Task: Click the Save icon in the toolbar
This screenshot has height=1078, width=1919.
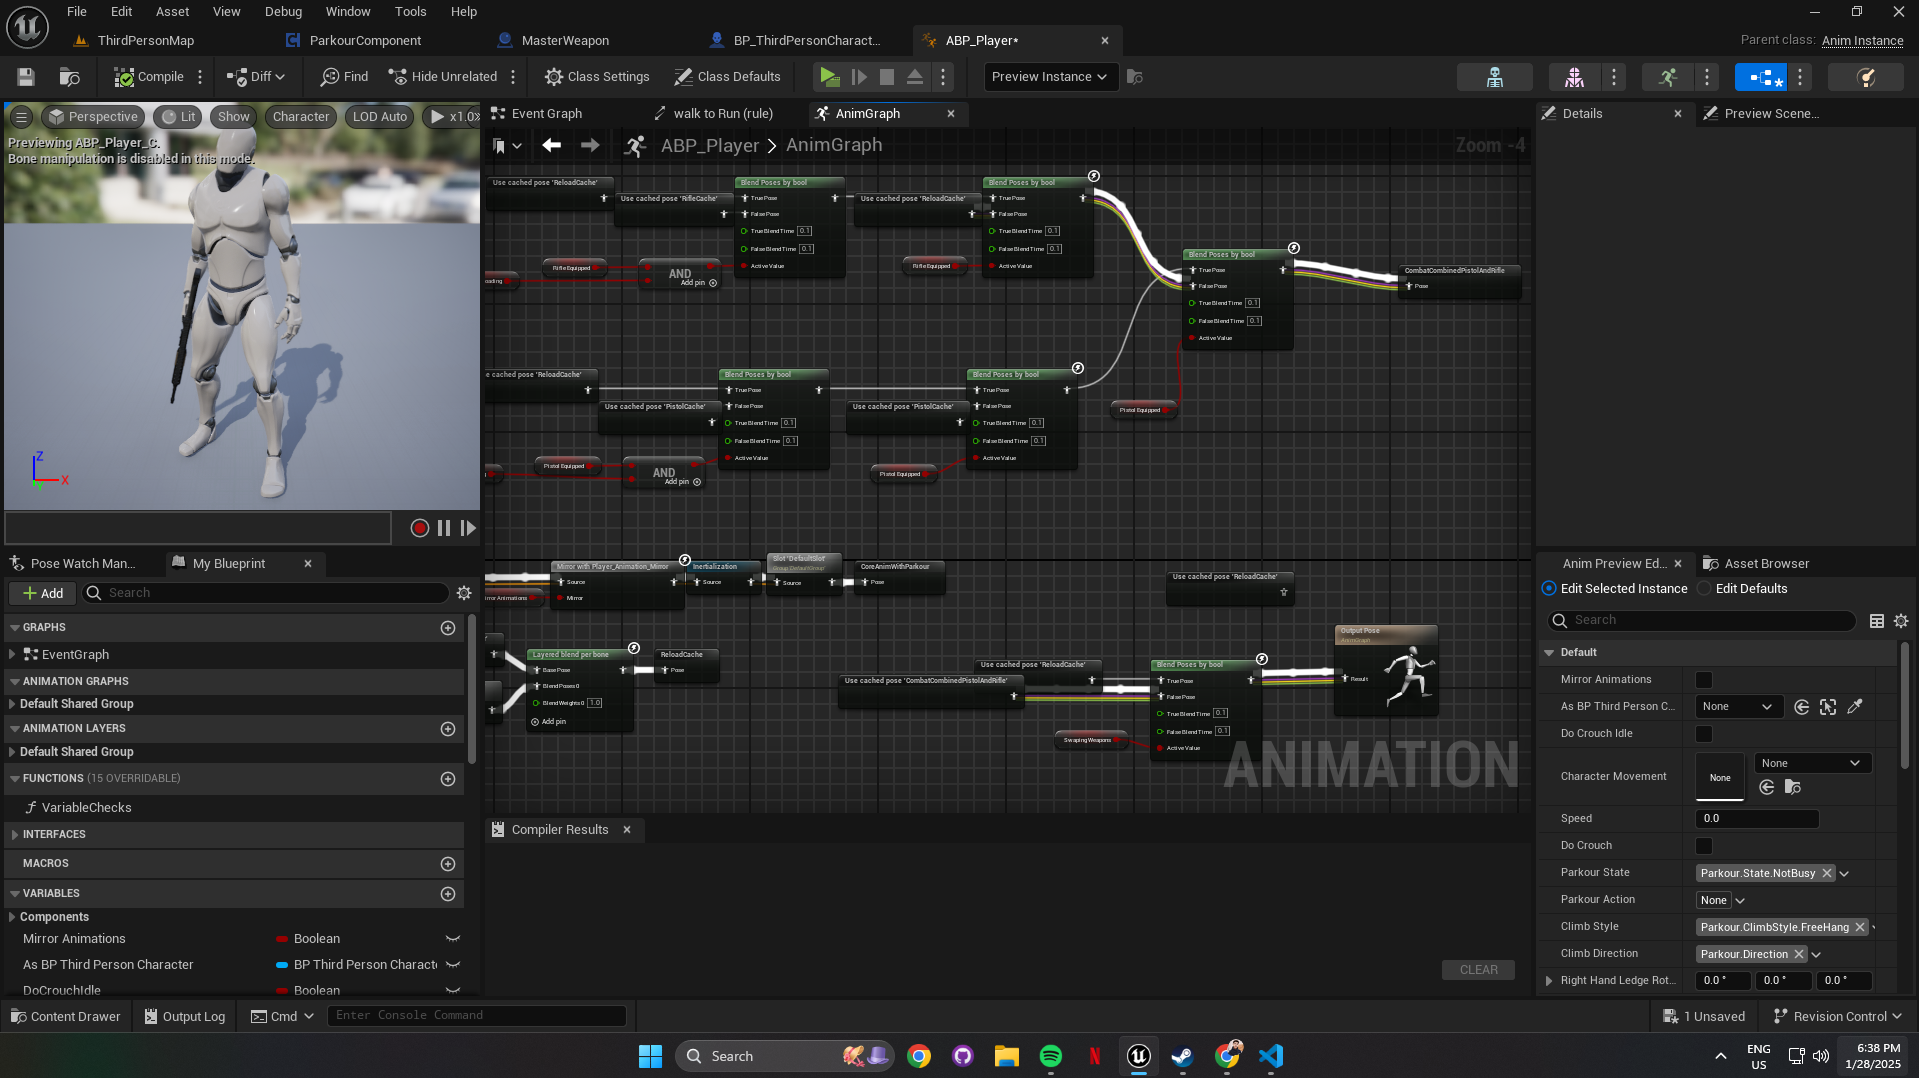Action: coord(26,77)
